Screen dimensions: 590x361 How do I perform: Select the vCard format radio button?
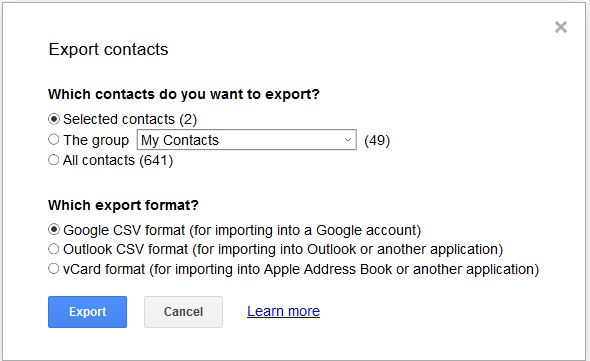54,269
